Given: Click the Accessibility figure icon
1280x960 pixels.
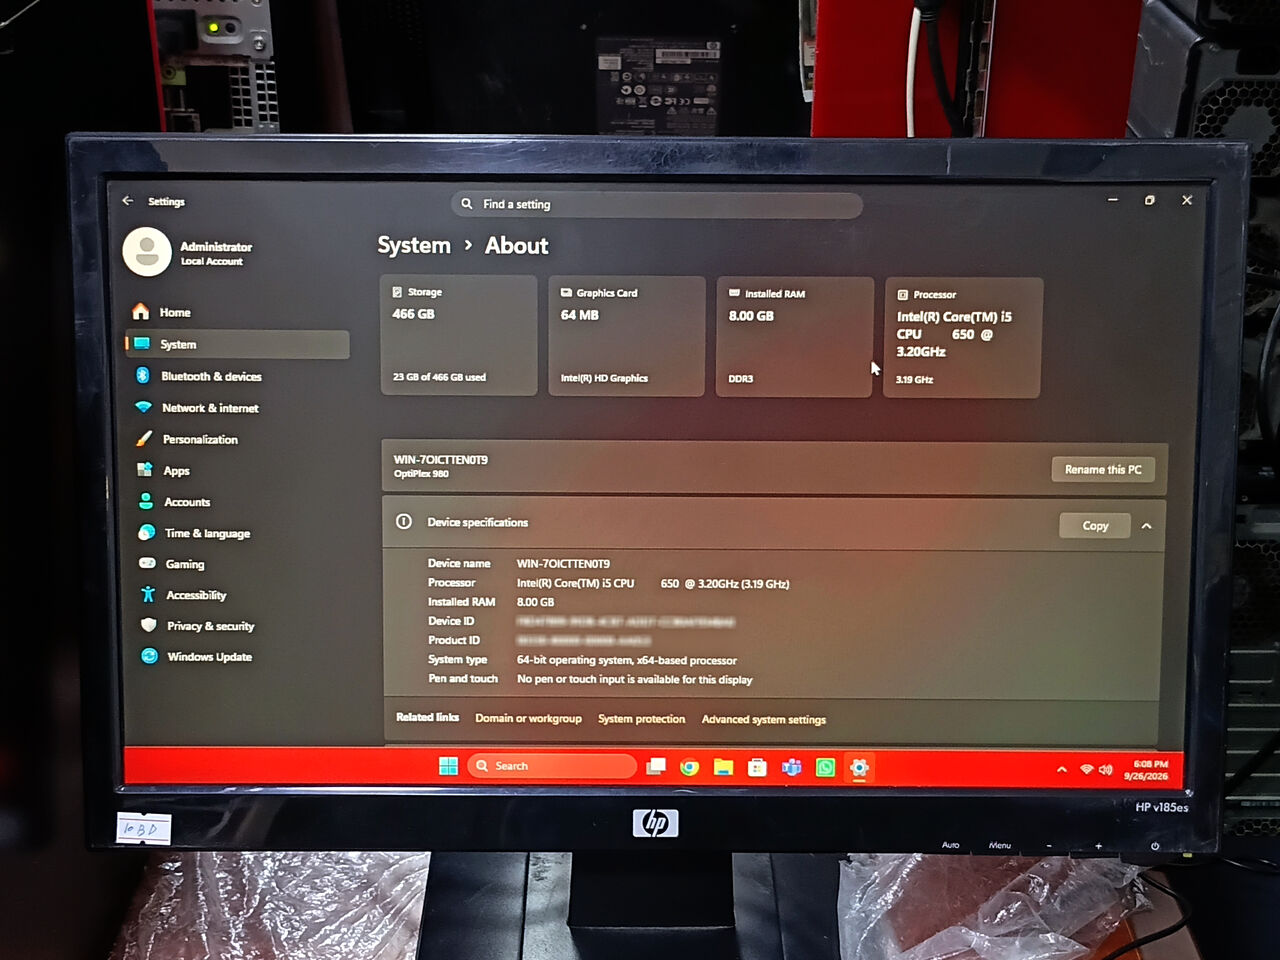Looking at the screenshot, I should click(148, 594).
